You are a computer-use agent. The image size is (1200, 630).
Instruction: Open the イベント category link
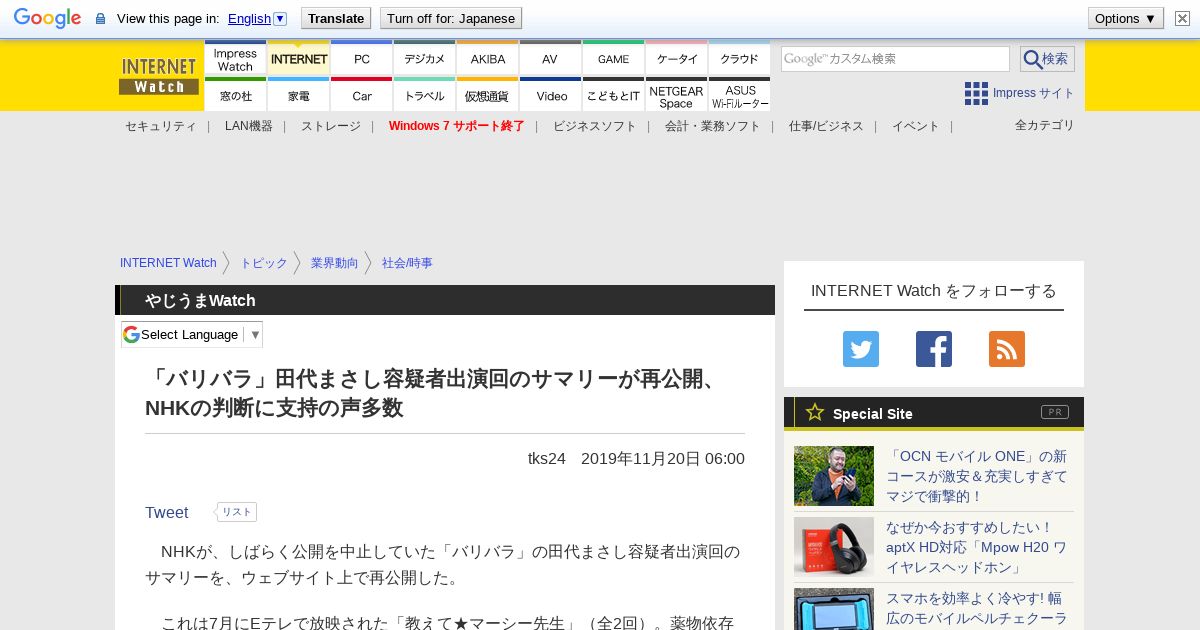coord(915,126)
